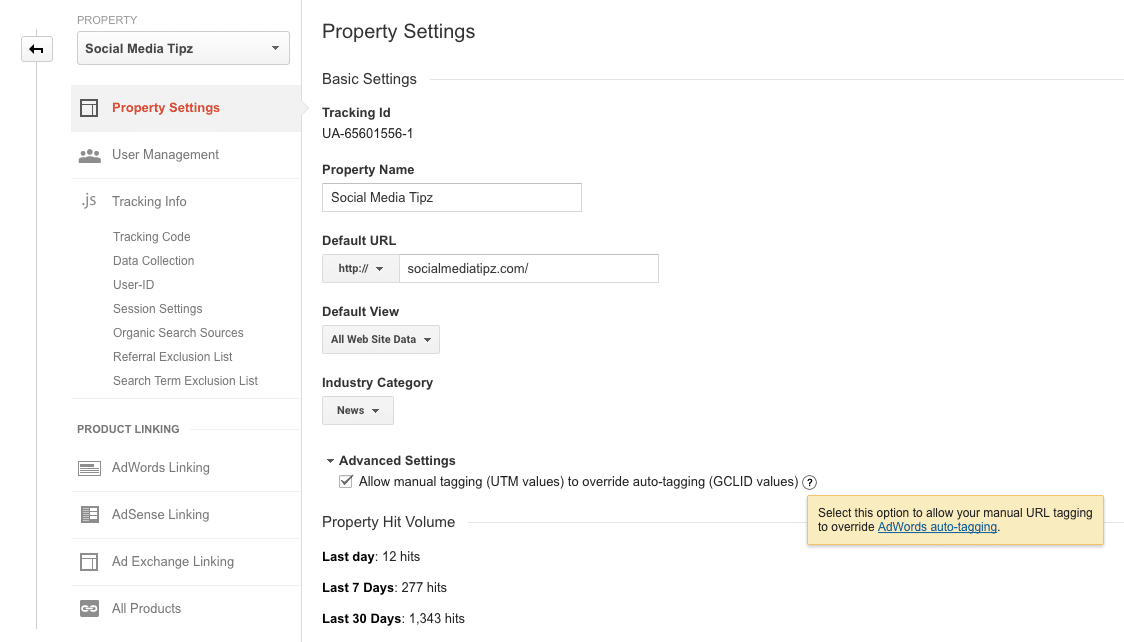Go to Search Term Exclusion List

[185, 380]
